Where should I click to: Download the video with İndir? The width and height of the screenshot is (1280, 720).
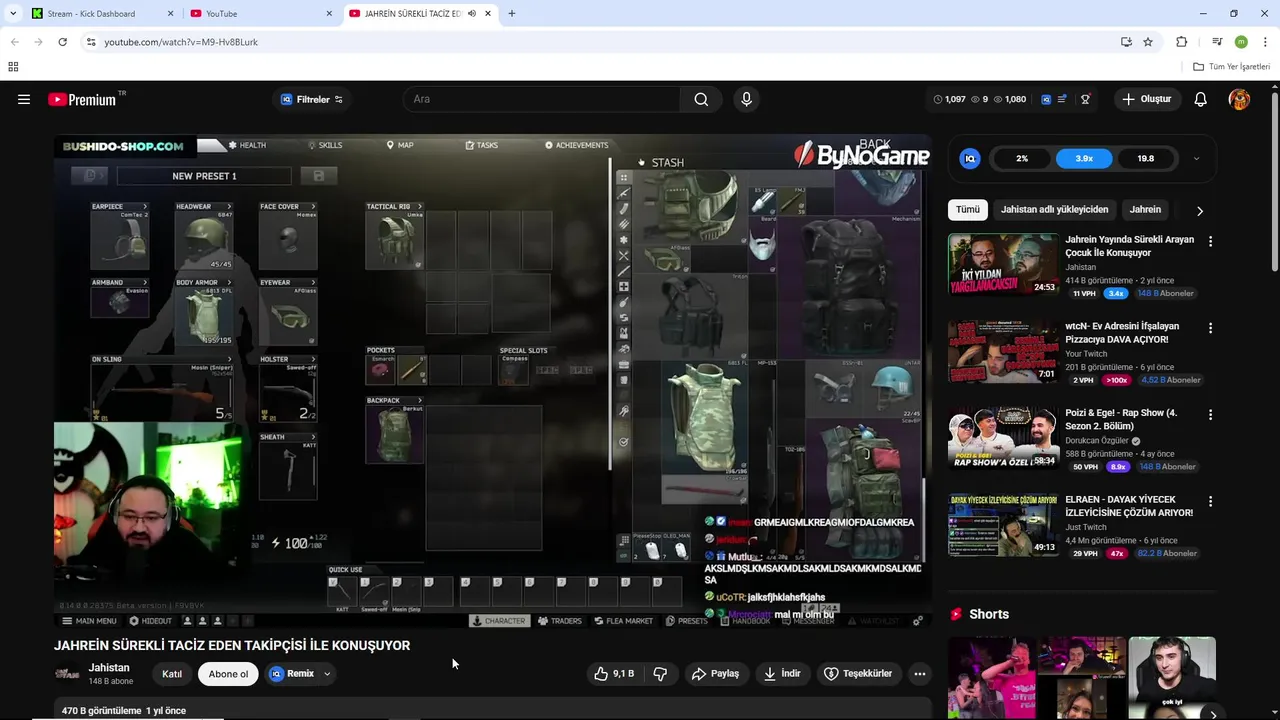[x=782, y=674]
